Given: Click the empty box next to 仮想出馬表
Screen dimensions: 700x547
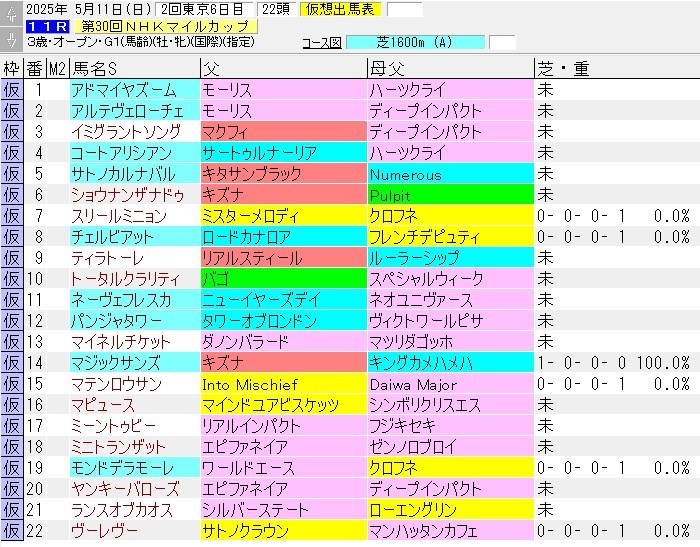Looking at the screenshot, I should click(x=404, y=9).
